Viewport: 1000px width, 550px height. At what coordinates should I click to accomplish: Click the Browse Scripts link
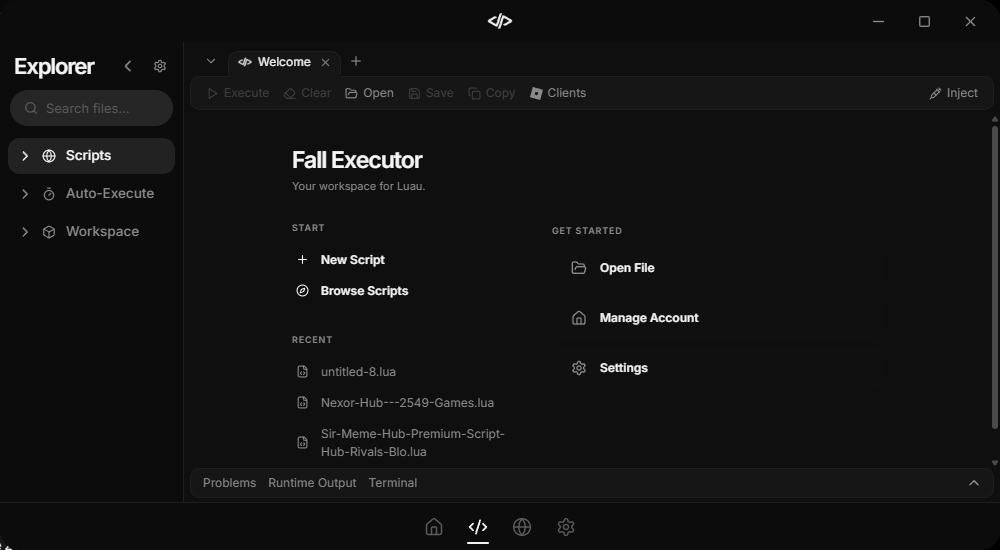(364, 291)
